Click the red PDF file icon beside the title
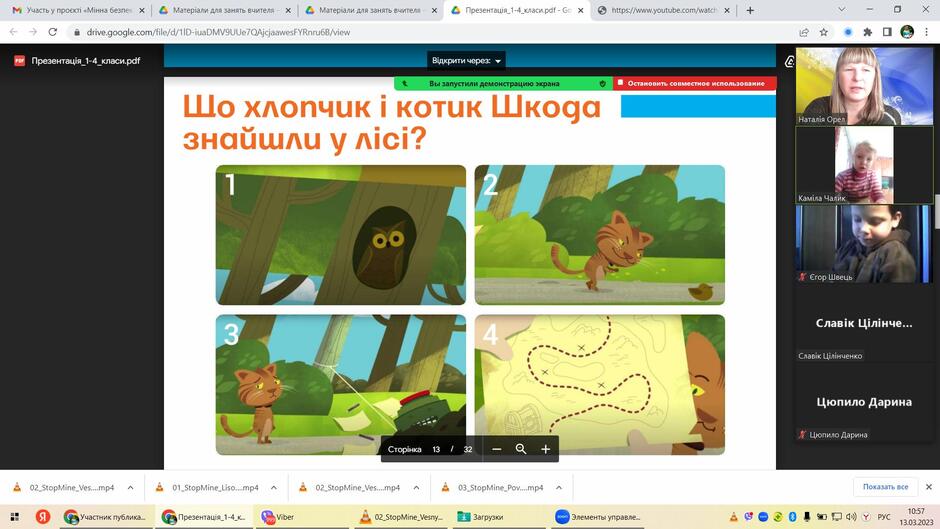 coord(19,61)
